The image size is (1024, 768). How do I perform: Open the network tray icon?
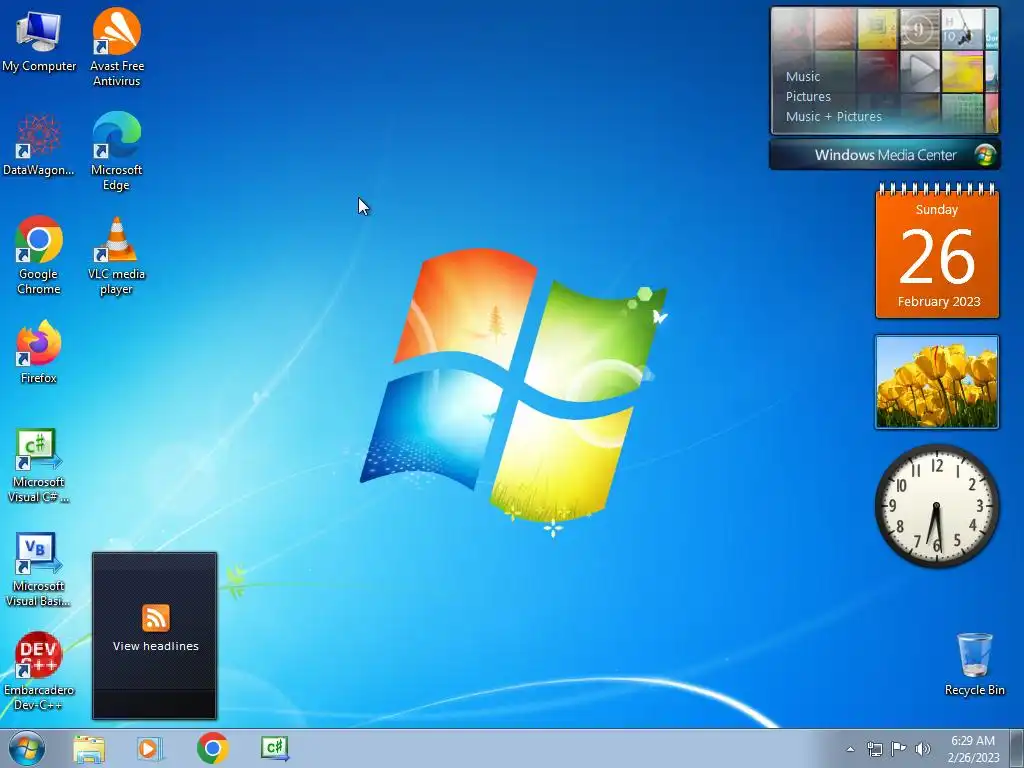pyautogui.click(x=874, y=749)
